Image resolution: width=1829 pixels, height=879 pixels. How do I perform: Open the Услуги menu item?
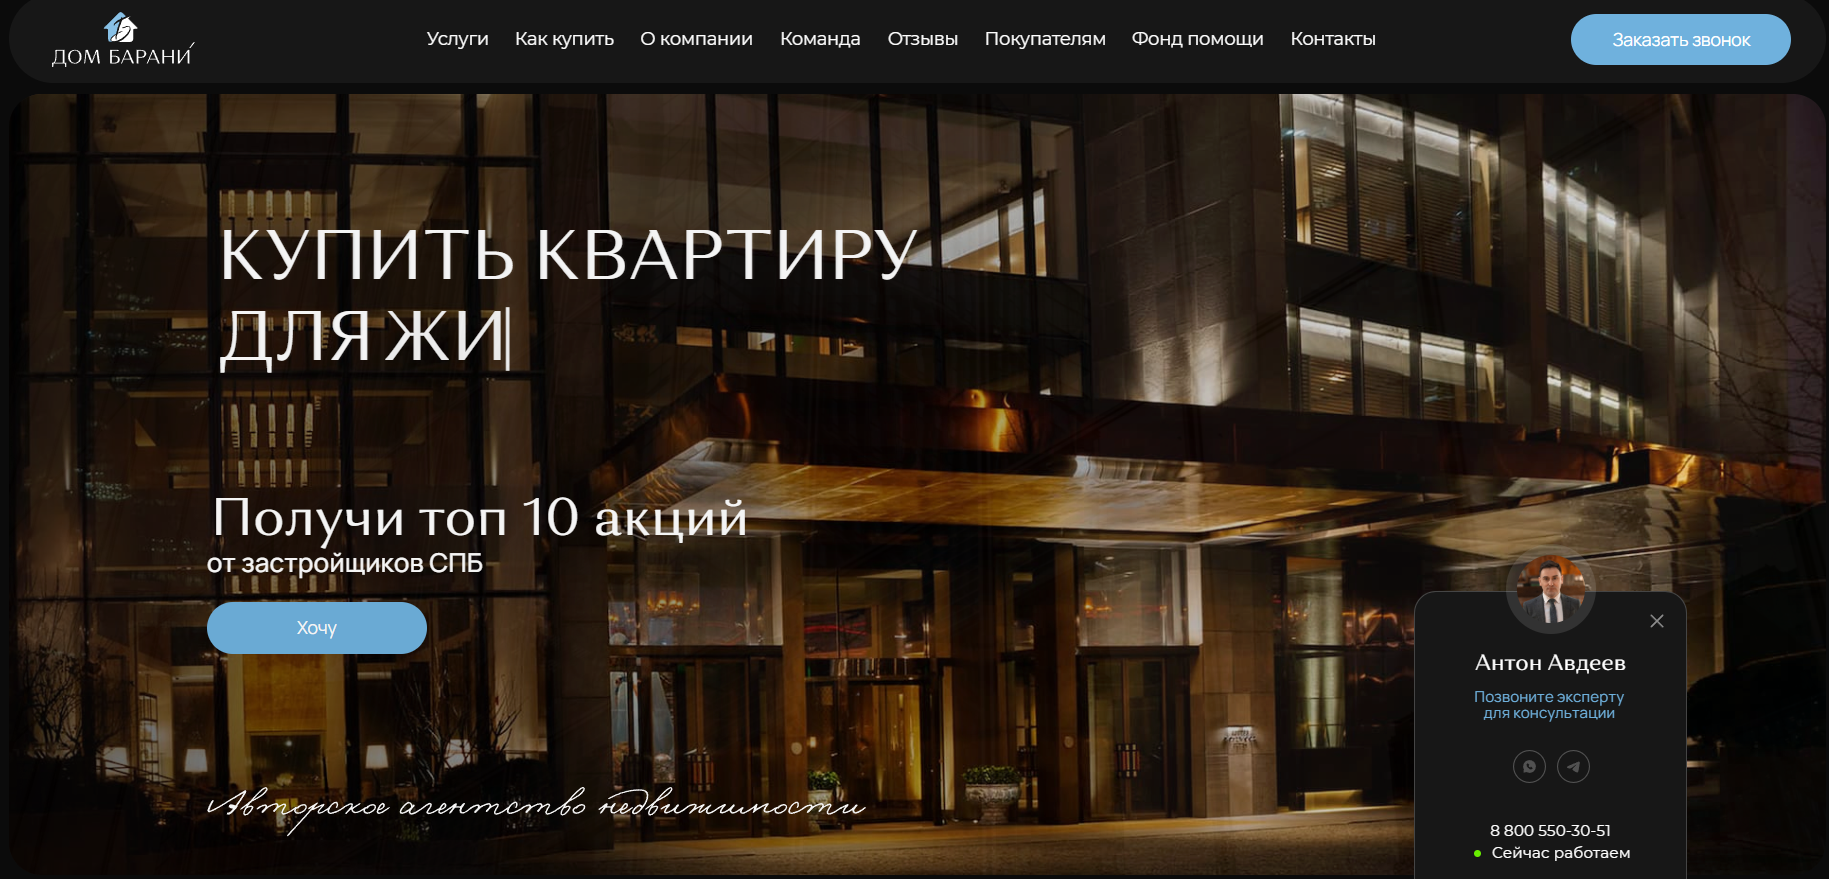pos(457,39)
